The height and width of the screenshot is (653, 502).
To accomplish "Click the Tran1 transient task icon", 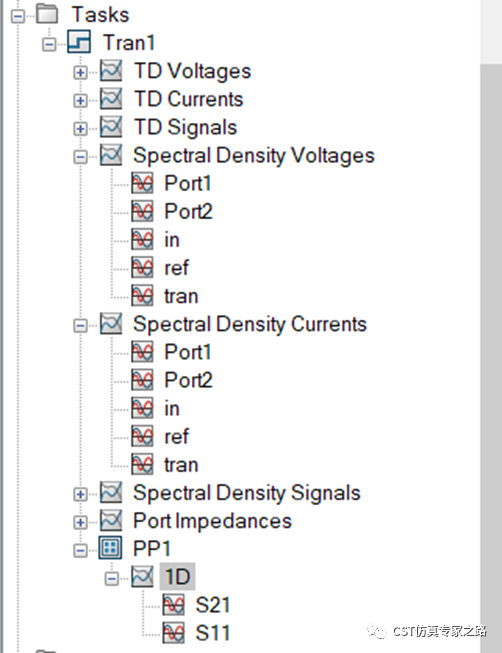I will 79,42.
